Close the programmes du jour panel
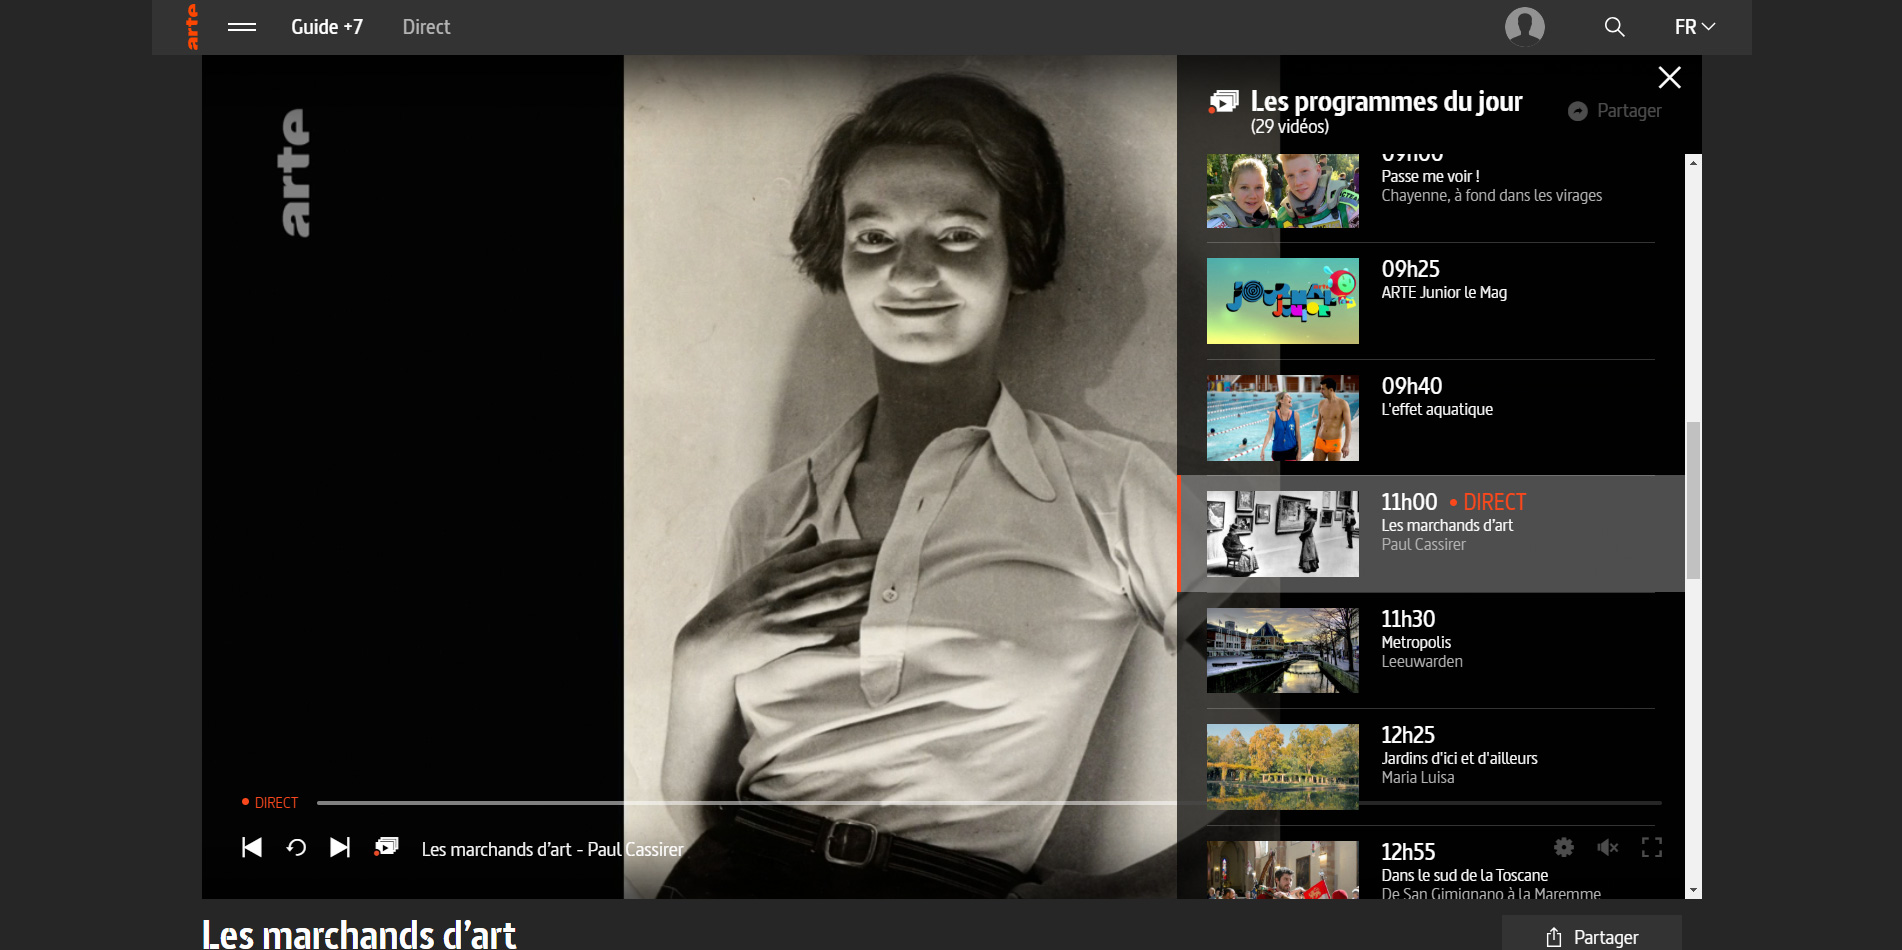Image resolution: width=1902 pixels, height=950 pixels. click(x=1669, y=77)
